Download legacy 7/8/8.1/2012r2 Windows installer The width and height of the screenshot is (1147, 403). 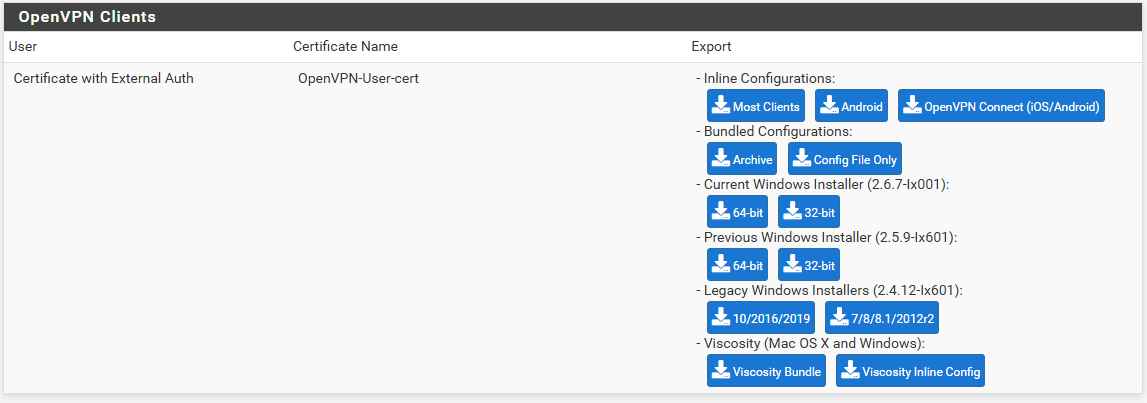click(x=882, y=317)
